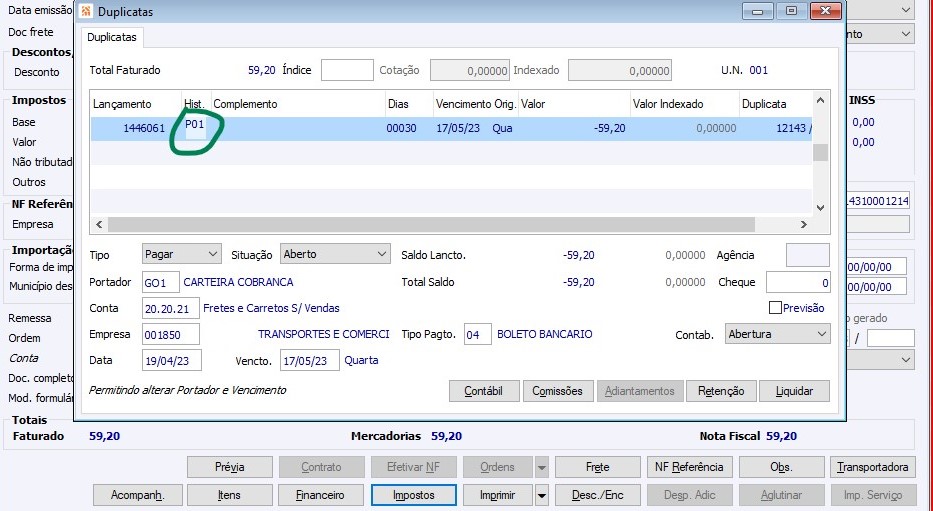Click the Agência input field
The width and height of the screenshot is (933, 511).
(x=807, y=255)
